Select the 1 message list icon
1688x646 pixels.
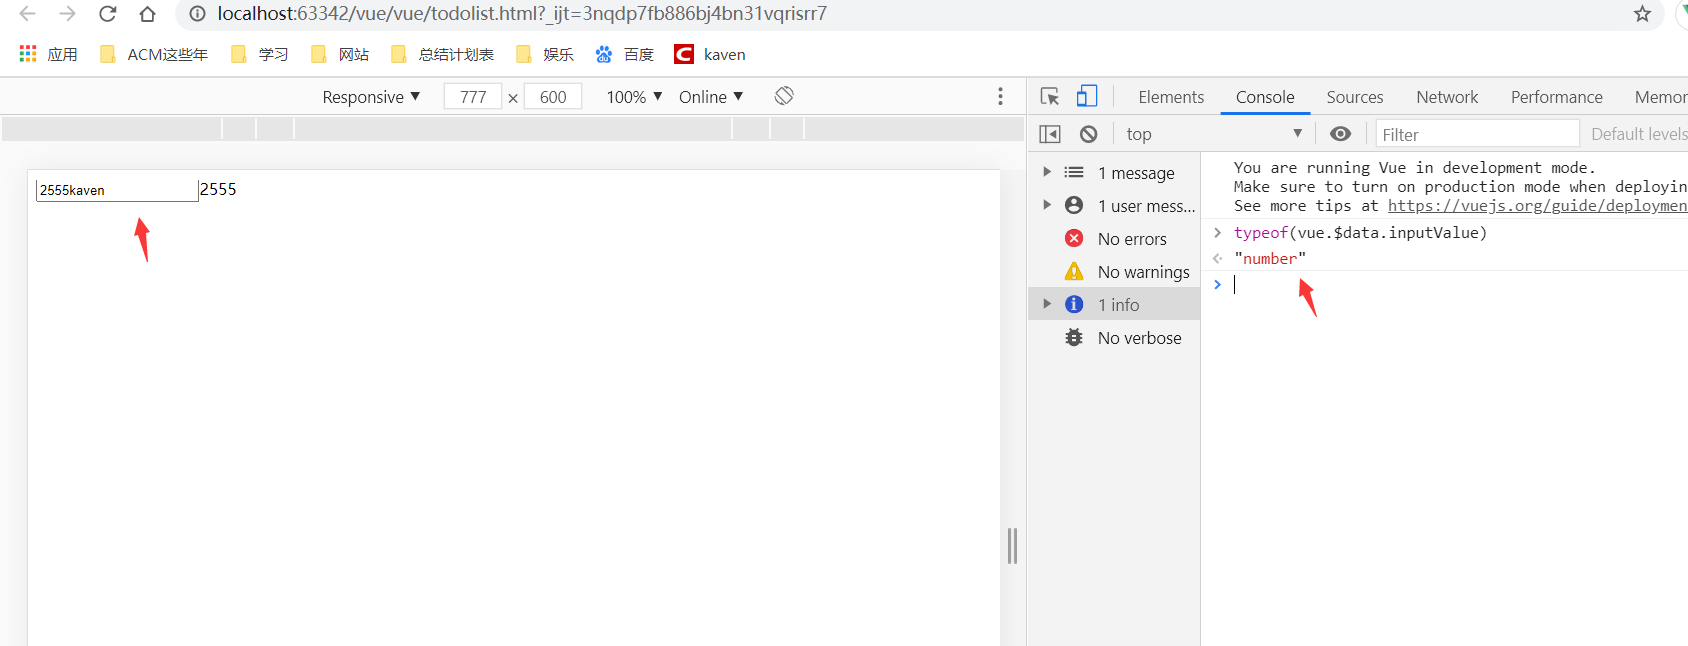point(1074,172)
